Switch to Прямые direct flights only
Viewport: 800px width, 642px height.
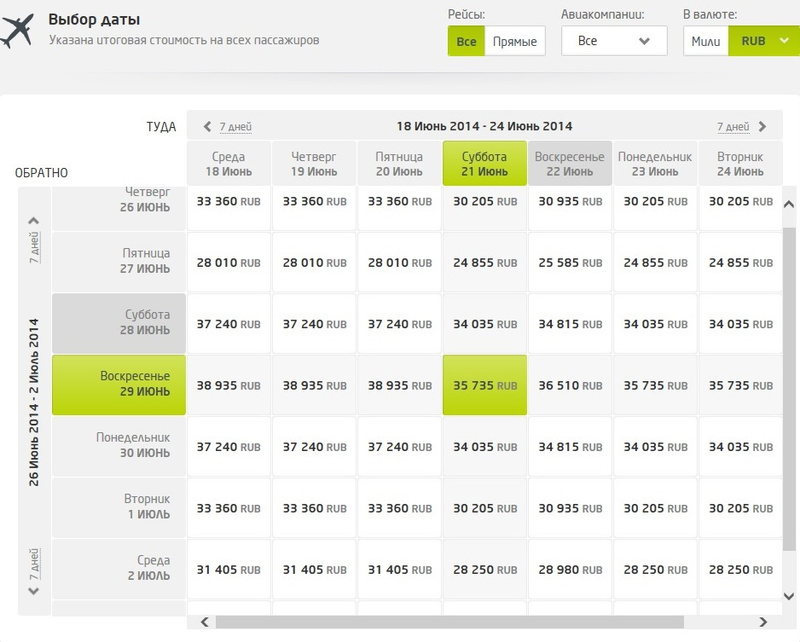[x=515, y=41]
